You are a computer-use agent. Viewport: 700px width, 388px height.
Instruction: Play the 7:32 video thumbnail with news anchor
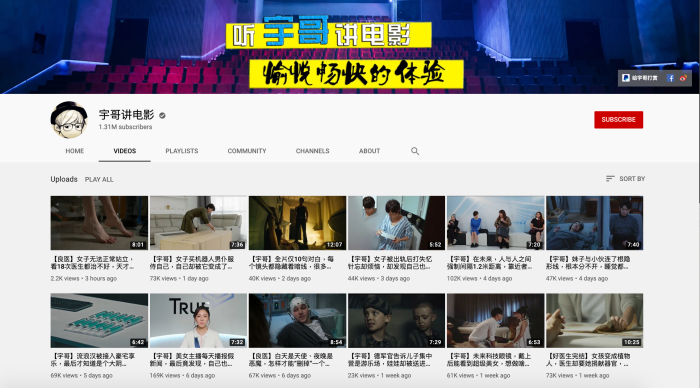coord(198,320)
